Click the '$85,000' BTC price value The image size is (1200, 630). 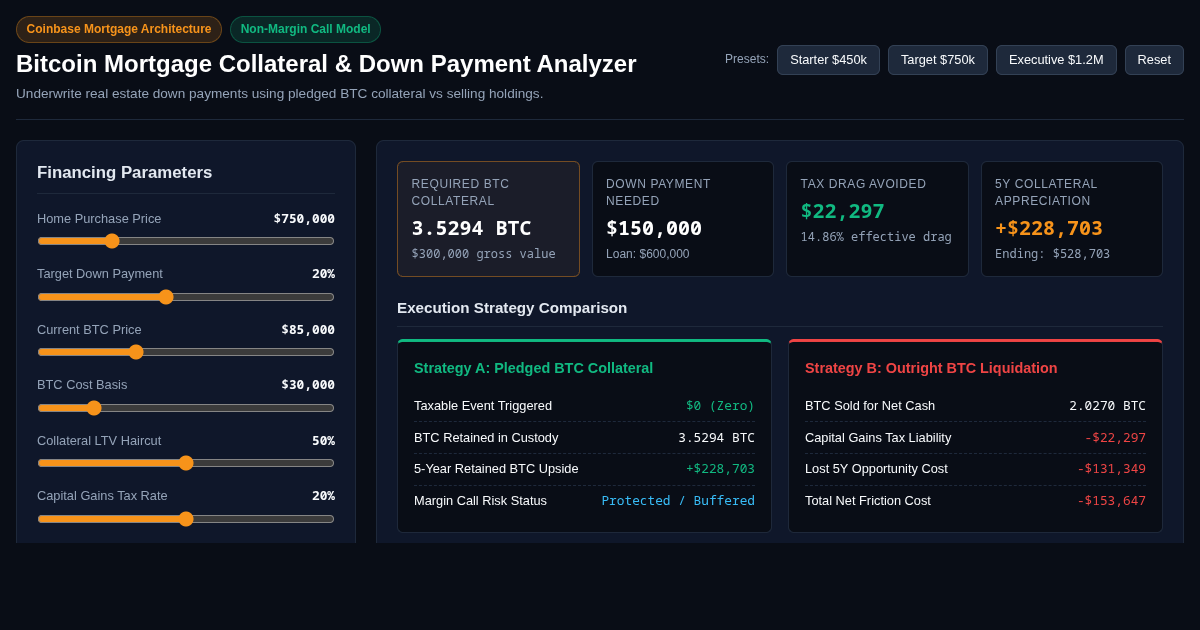pos(308,330)
